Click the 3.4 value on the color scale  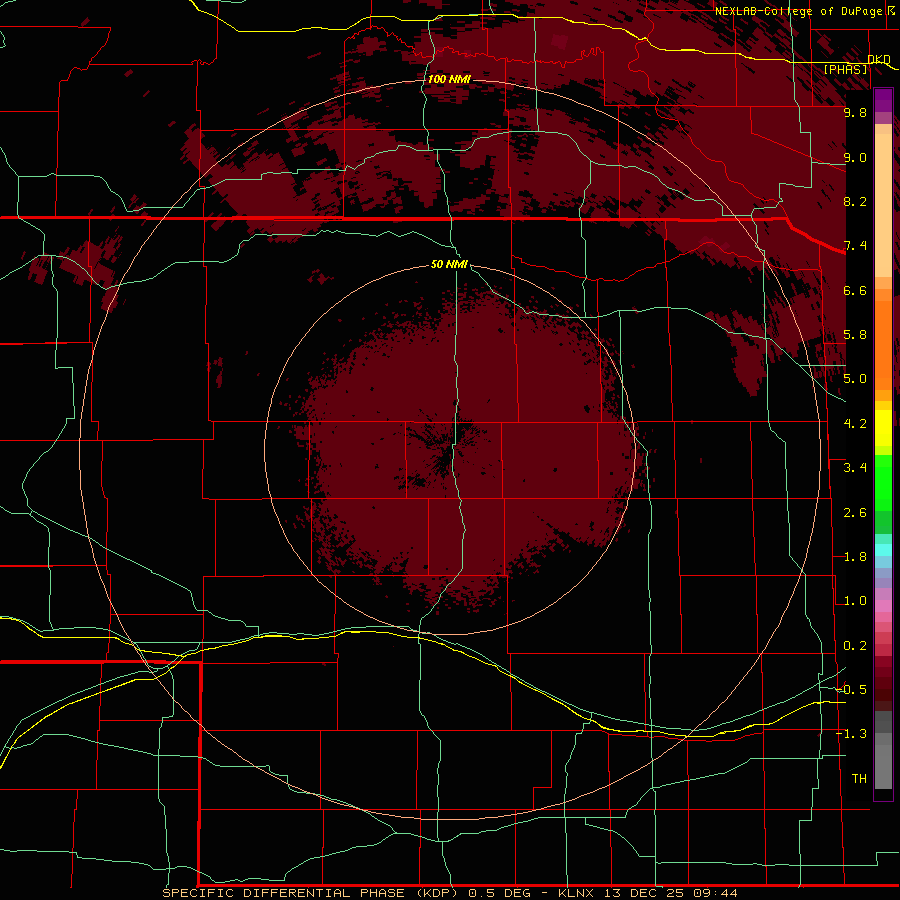(x=855, y=468)
